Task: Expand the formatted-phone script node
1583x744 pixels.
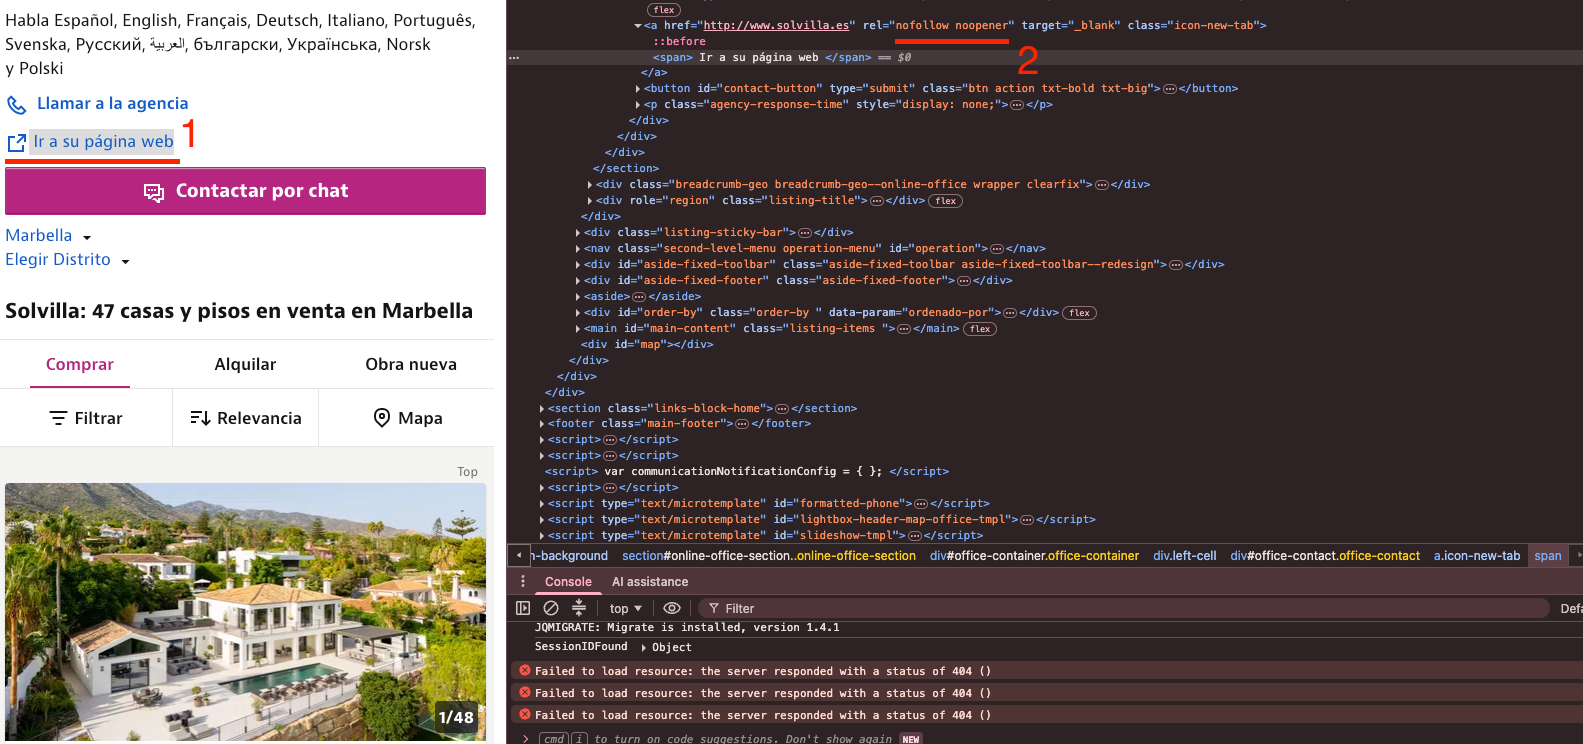Action: pyautogui.click(x=542, y=504)
